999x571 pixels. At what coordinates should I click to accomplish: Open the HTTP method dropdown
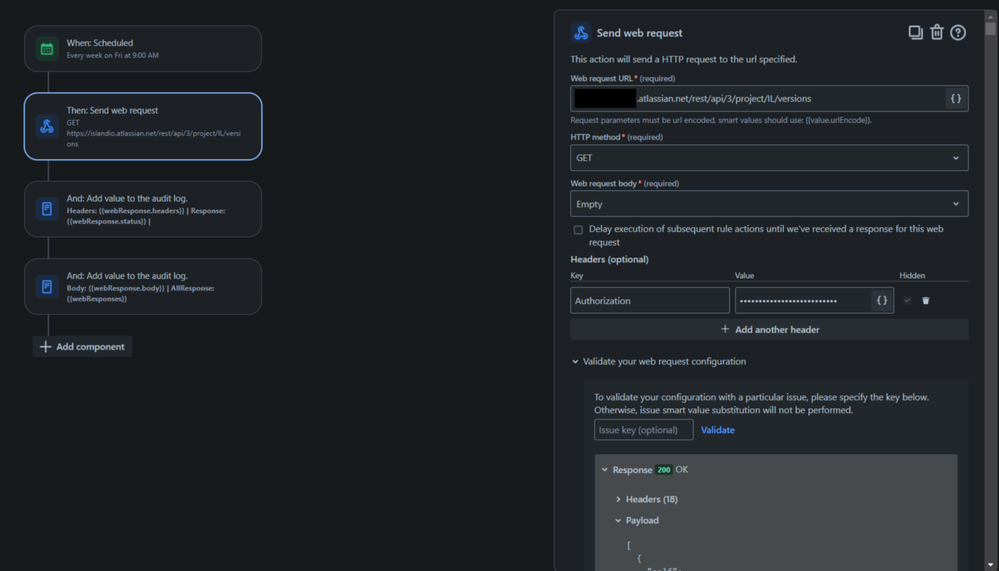pos(769,158)
